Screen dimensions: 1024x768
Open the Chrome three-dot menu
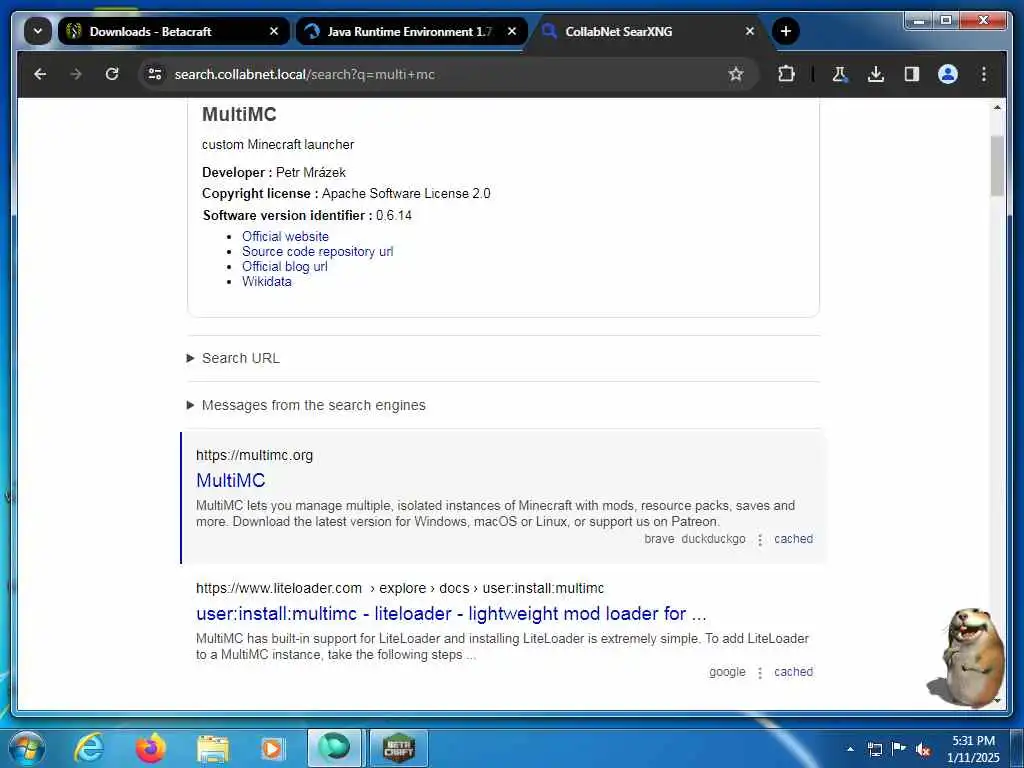(x=984, y=74)
